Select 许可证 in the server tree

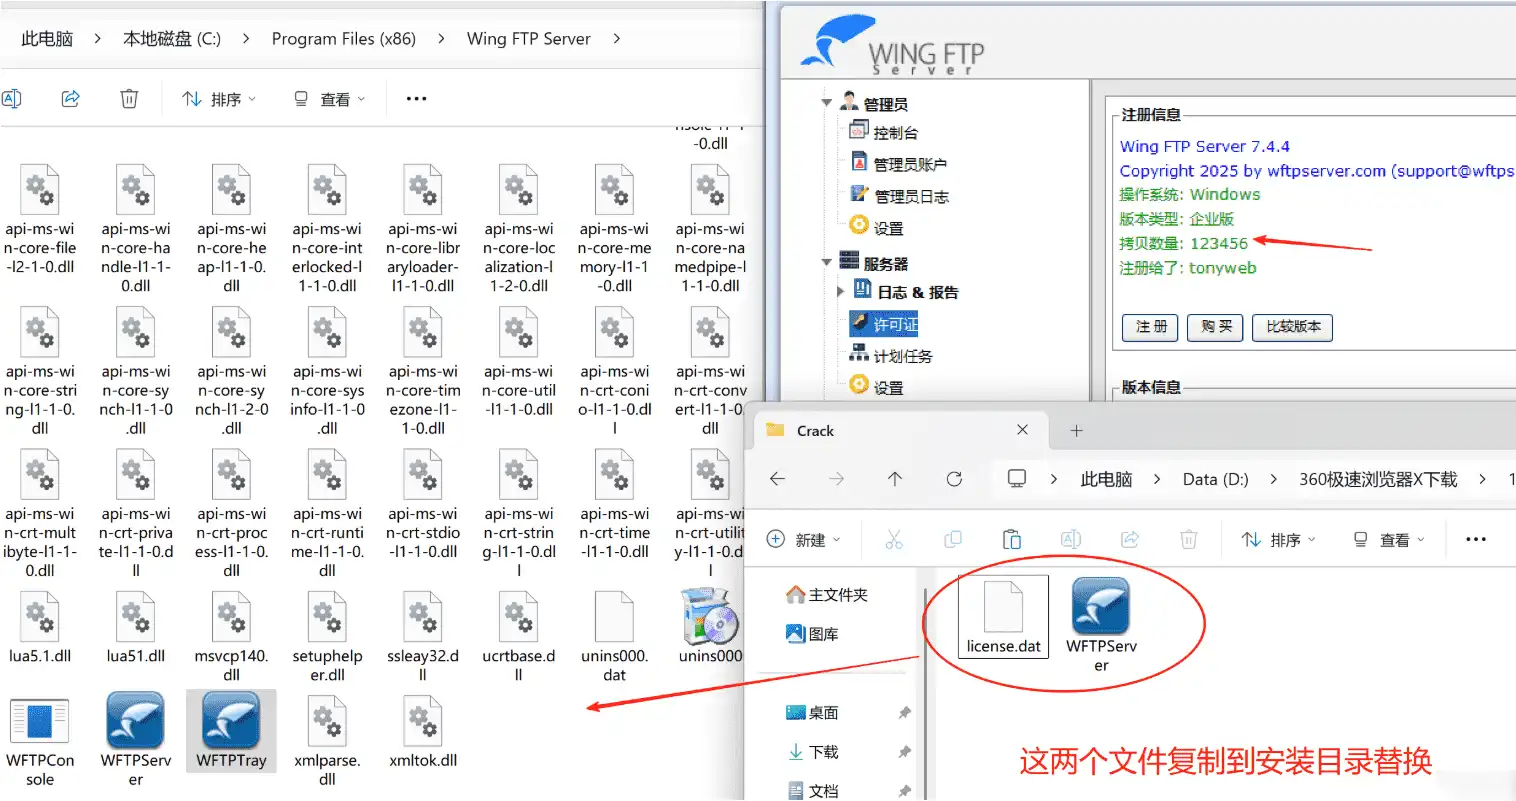(884, 324)
